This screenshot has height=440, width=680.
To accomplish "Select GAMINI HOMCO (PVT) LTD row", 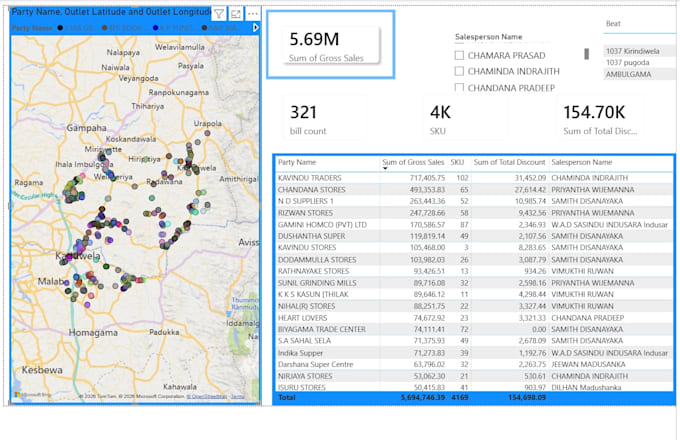I will click(474, 225).
